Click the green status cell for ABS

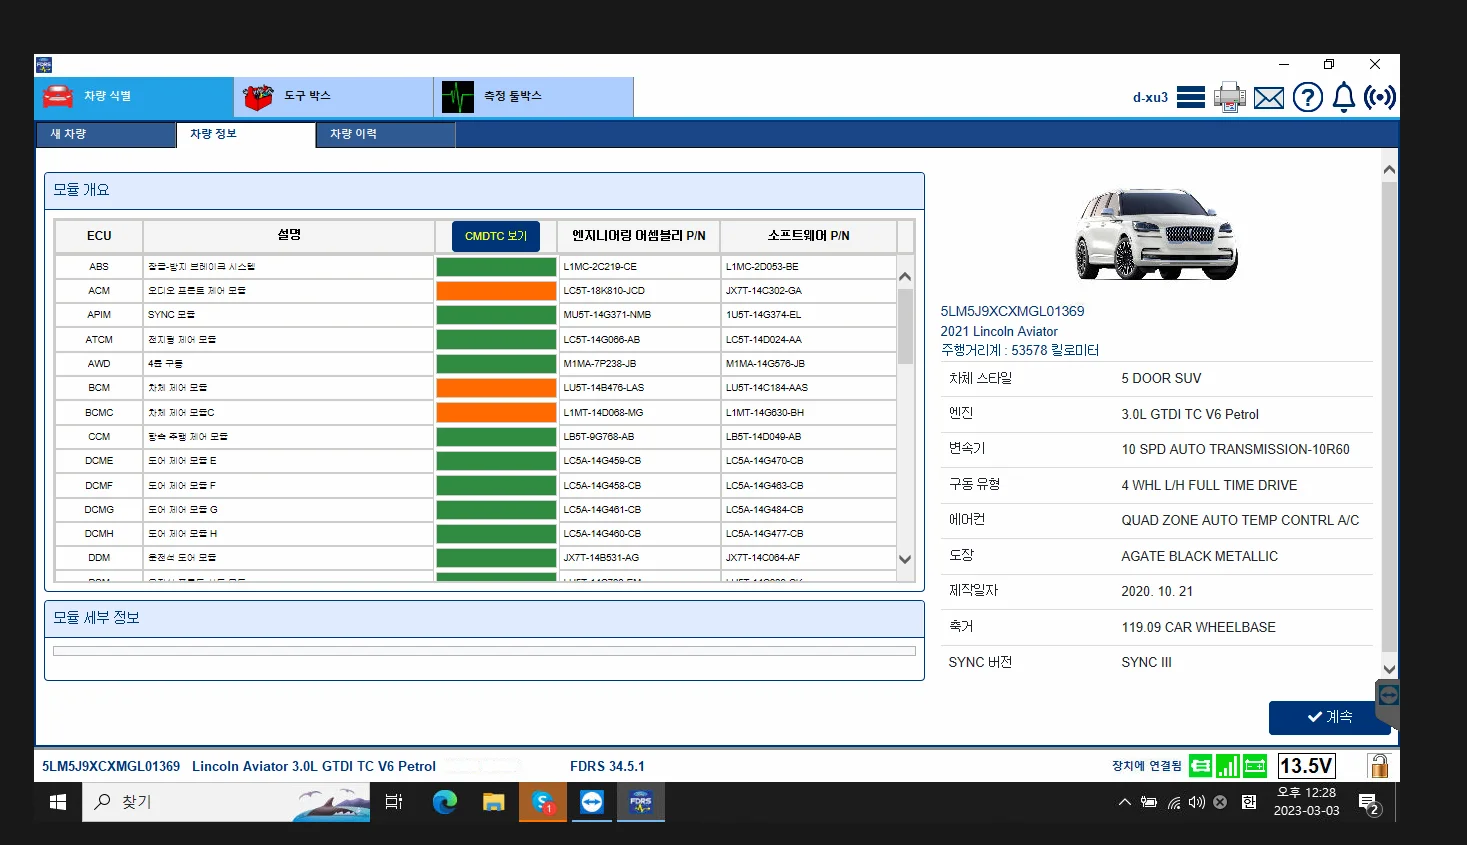point(496,267)
